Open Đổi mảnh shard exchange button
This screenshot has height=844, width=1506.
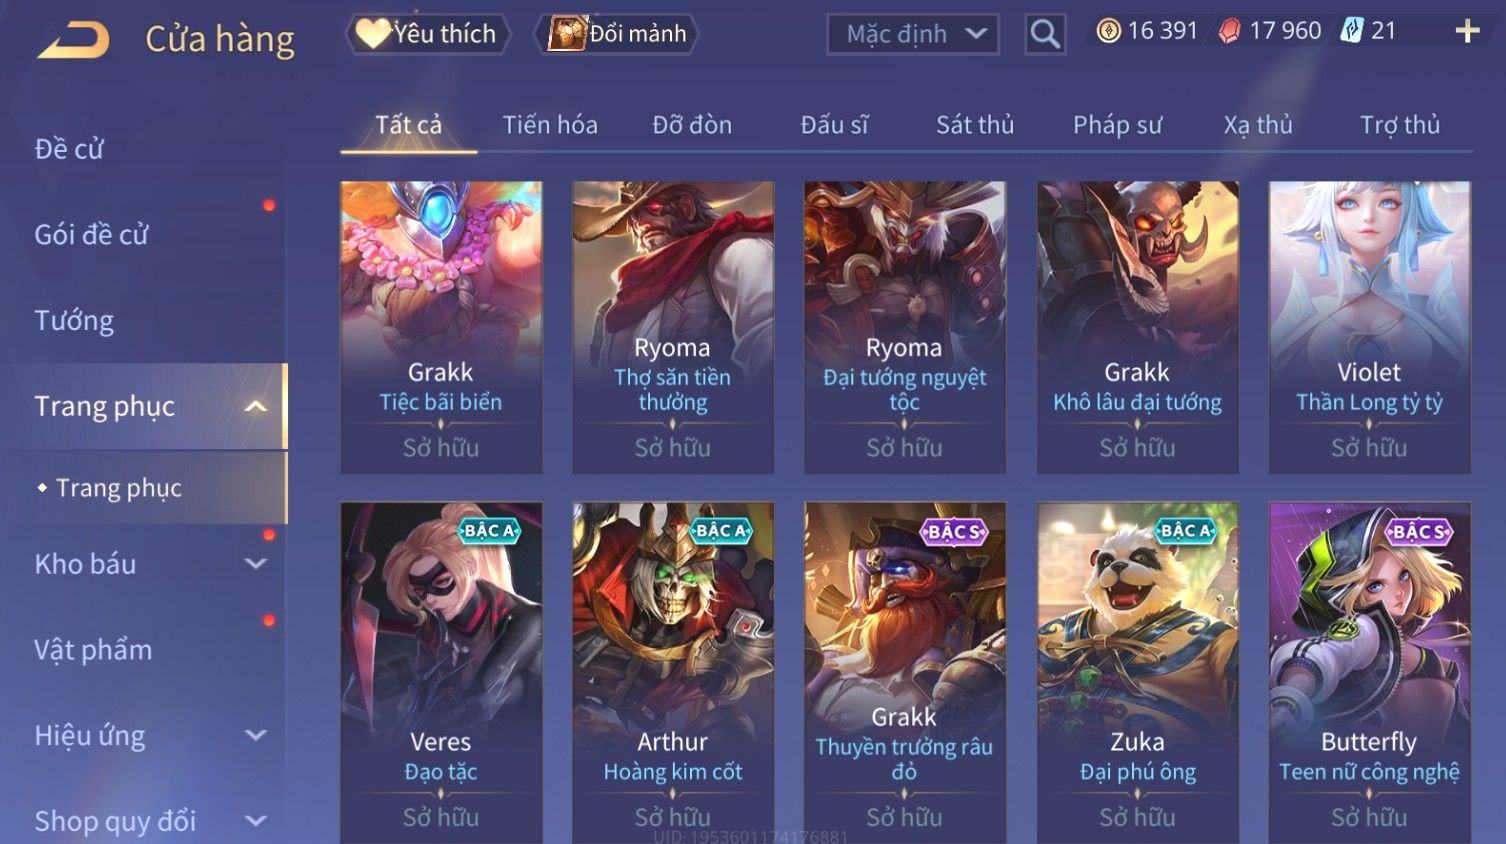coord(617,34)
